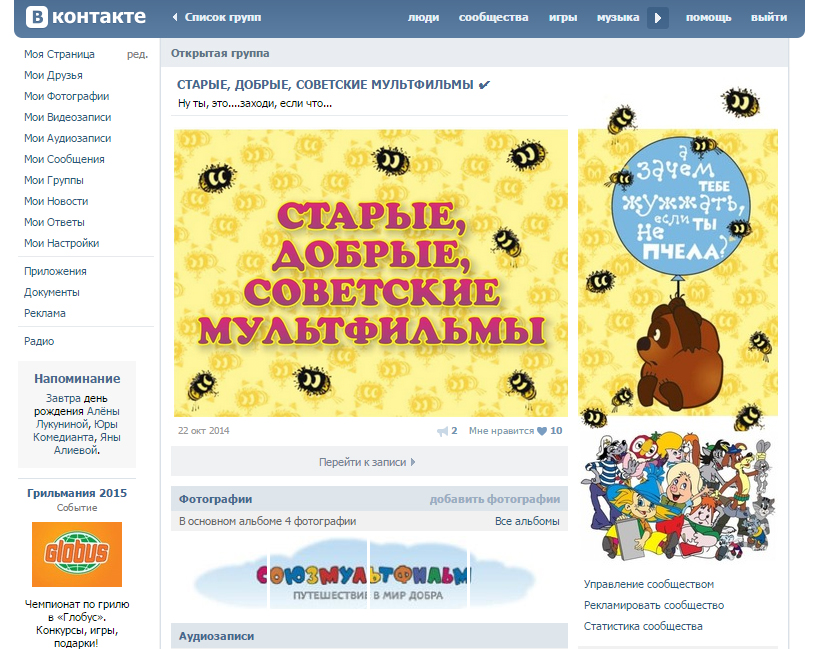
Task: Open the сообщества header menu
Action: tap(494, 17)
